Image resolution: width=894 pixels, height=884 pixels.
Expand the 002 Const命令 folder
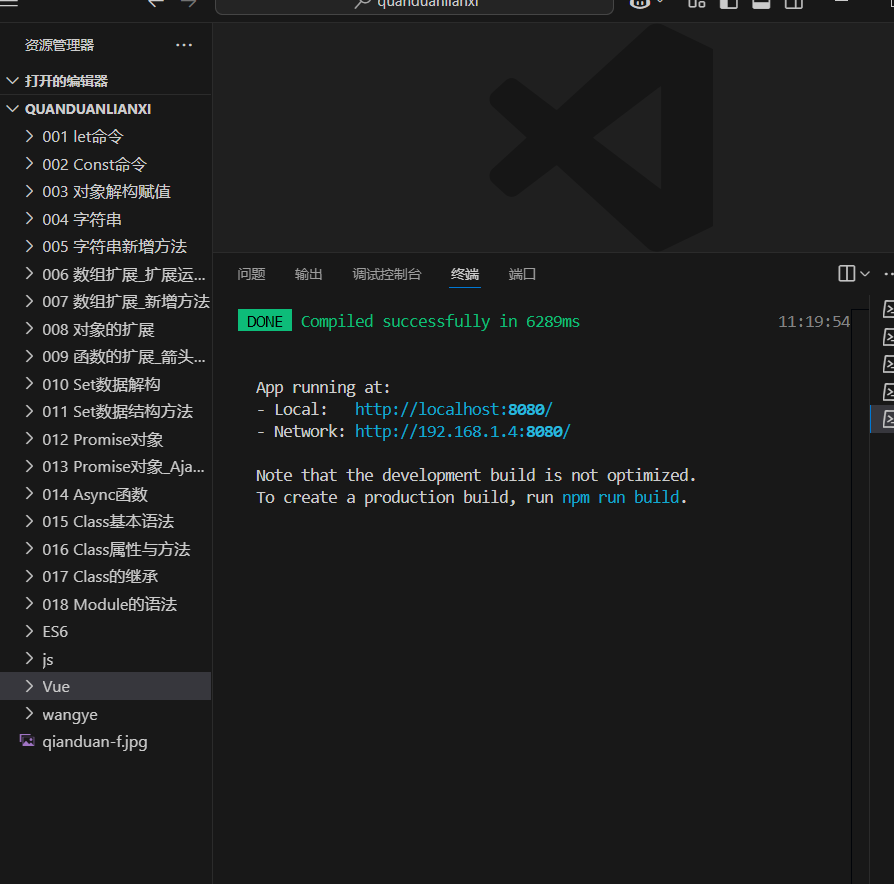105,164
